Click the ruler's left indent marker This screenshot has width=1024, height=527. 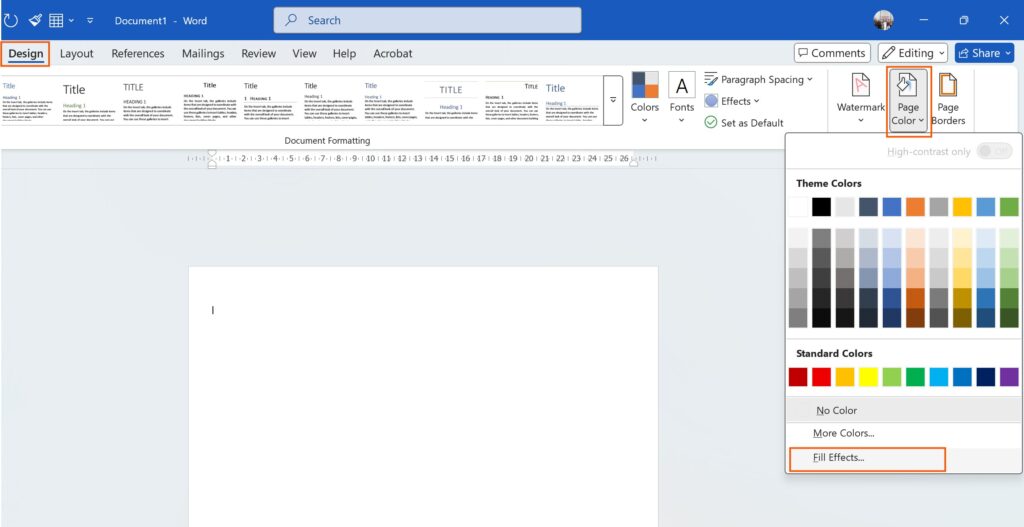click(x=212, y=159)
